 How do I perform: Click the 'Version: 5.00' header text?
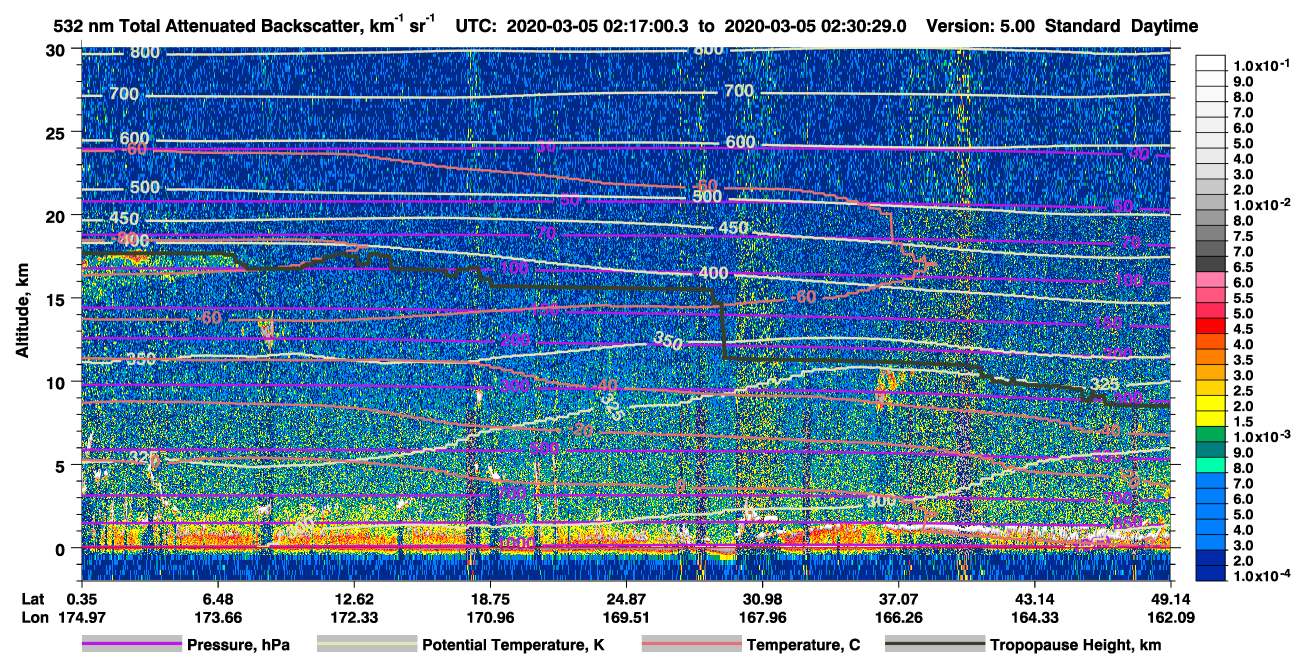981,25
